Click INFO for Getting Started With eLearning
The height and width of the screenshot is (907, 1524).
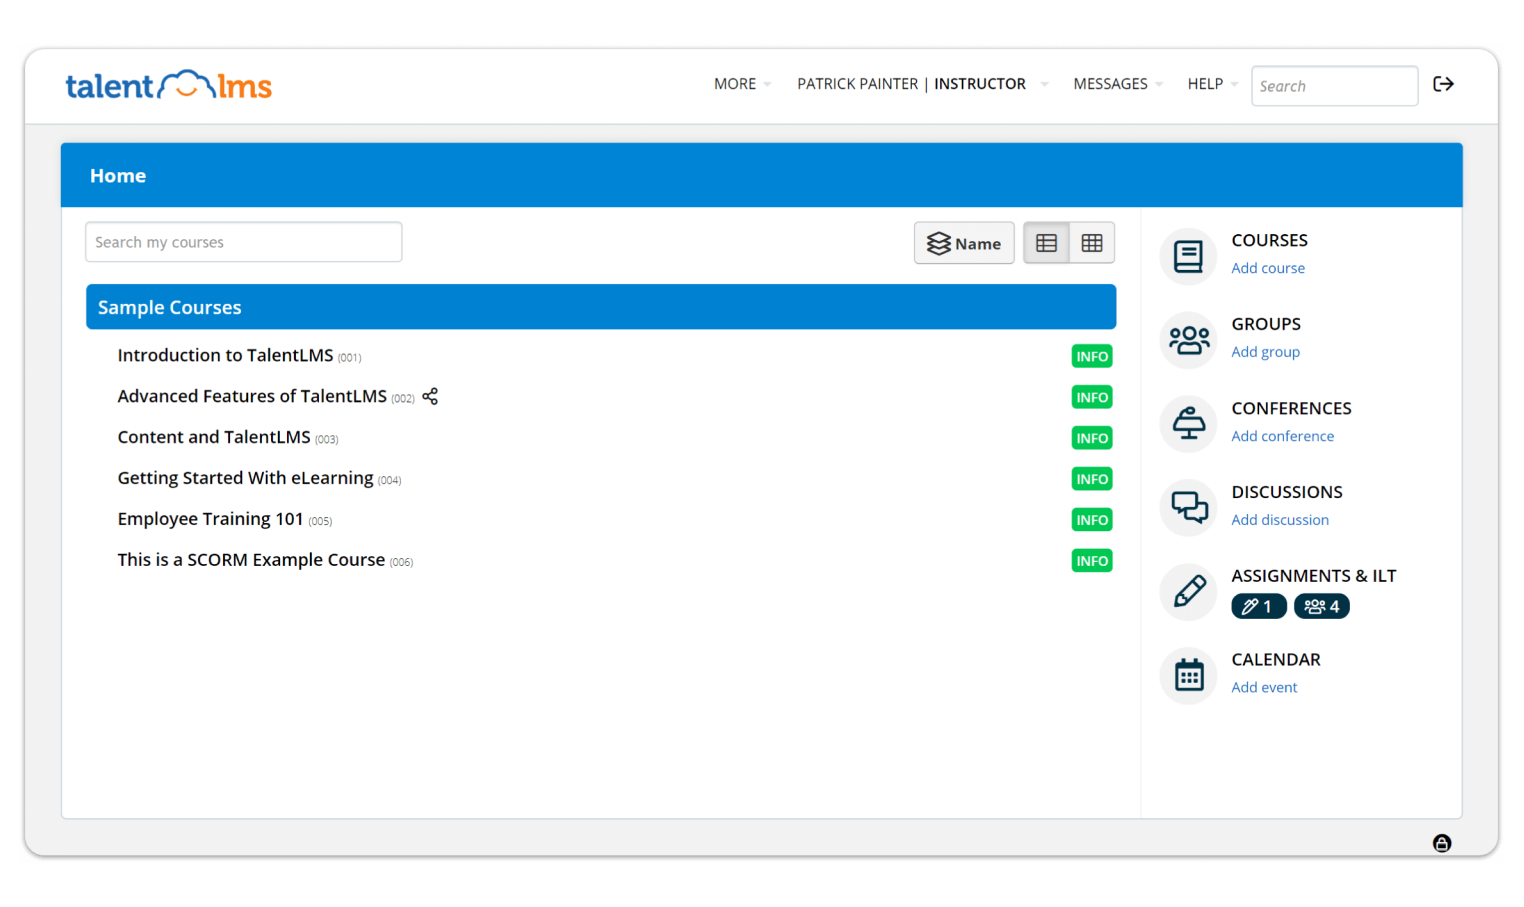1092,479
